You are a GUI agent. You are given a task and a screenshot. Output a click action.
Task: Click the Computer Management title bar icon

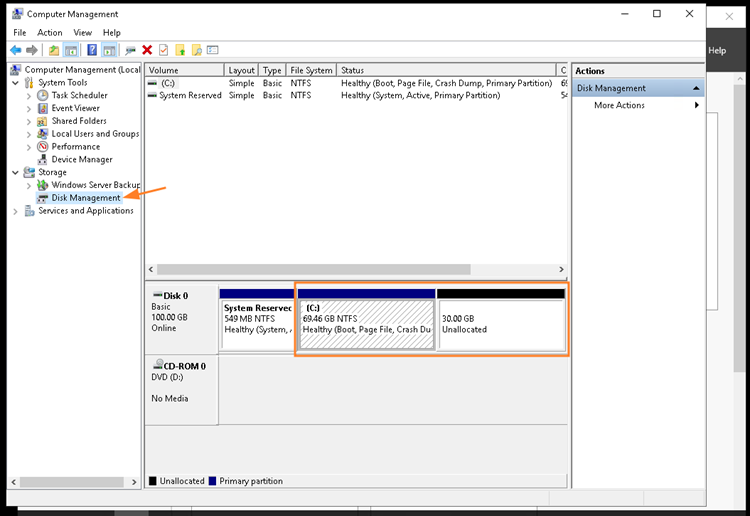click(17, 14)
